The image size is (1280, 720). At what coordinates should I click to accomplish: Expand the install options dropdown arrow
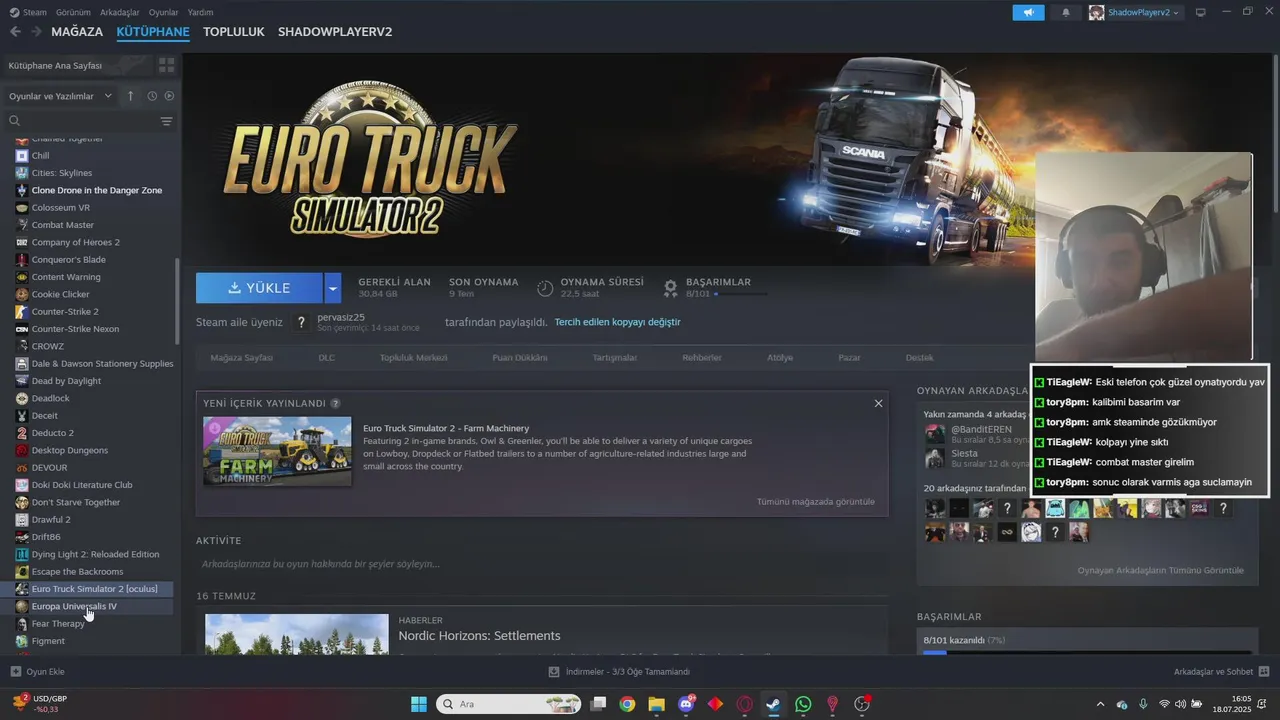tap(333, 288)
